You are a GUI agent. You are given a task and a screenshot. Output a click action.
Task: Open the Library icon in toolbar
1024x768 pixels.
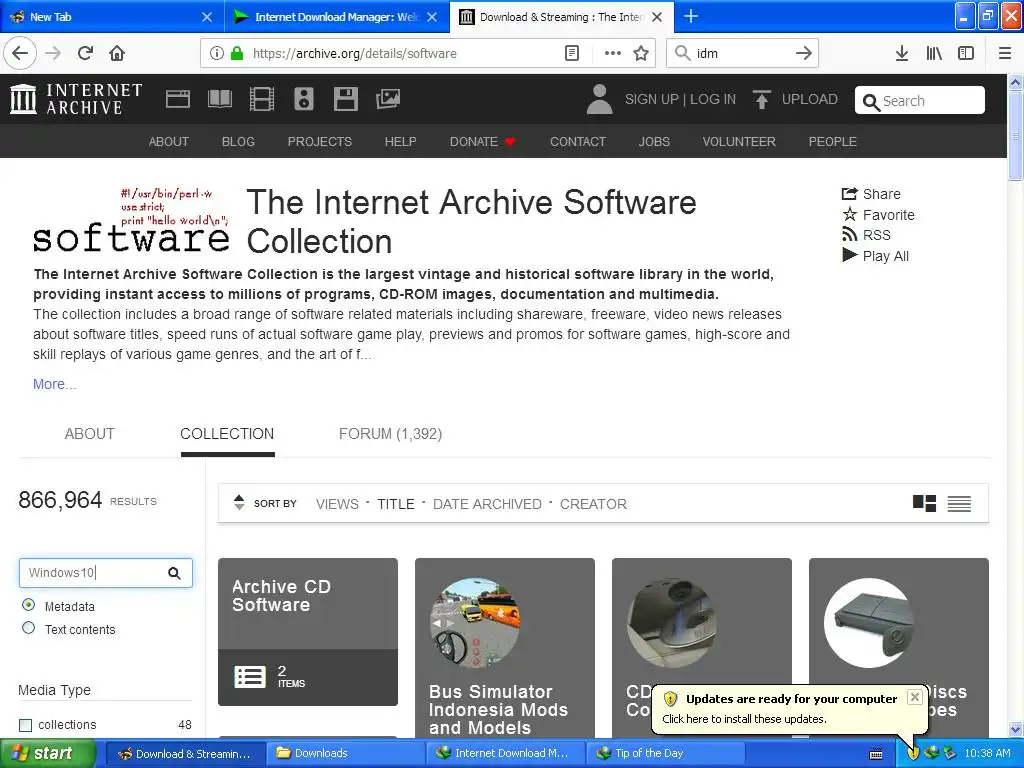click(x=934, y=53)
